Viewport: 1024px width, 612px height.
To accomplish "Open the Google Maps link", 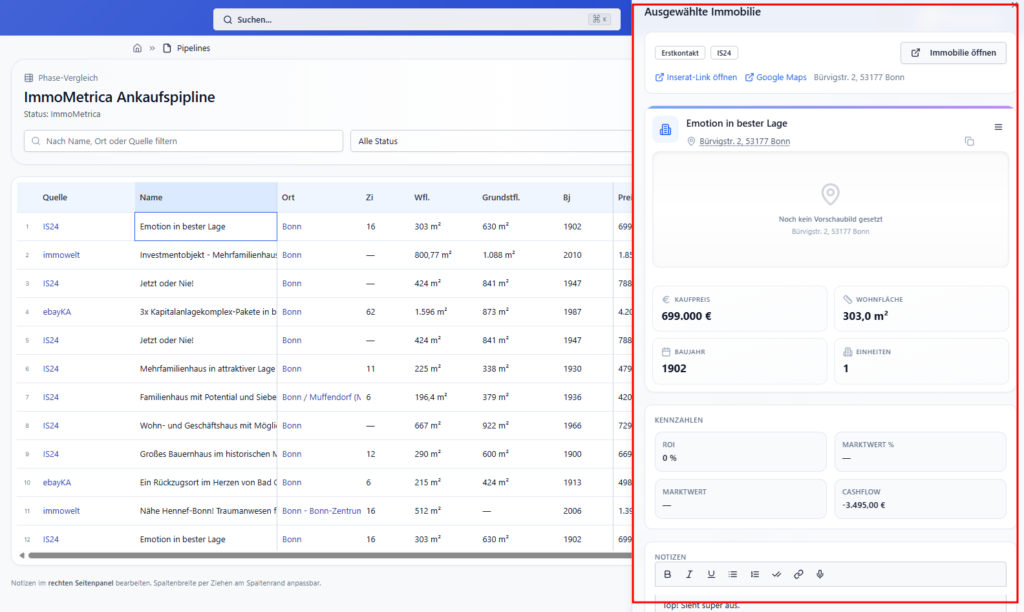I will tap(776, 77).
